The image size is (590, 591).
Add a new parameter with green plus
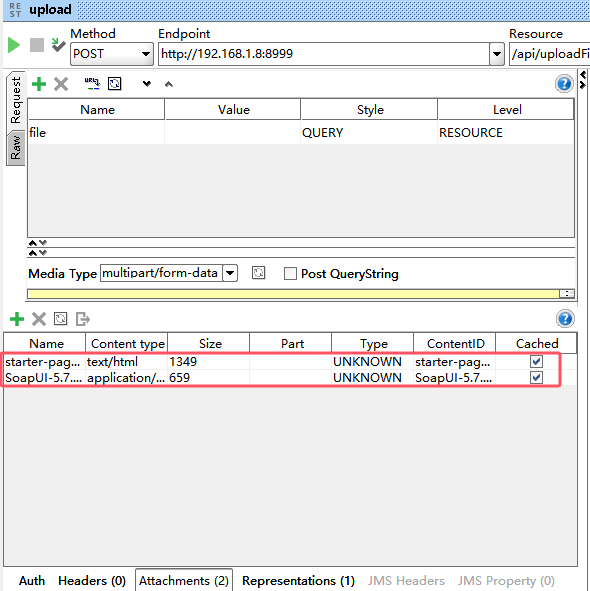pos(39,84)
